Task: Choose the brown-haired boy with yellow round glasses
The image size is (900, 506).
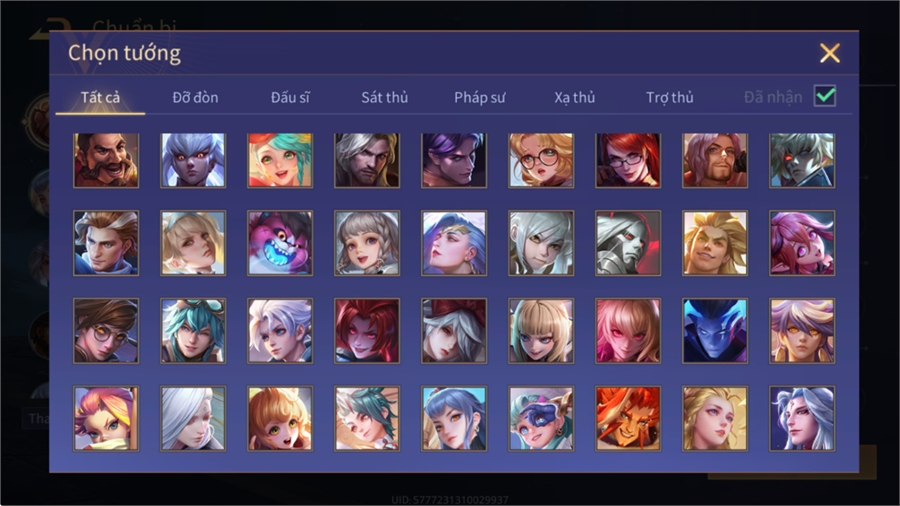Action: tap(106, 330)
